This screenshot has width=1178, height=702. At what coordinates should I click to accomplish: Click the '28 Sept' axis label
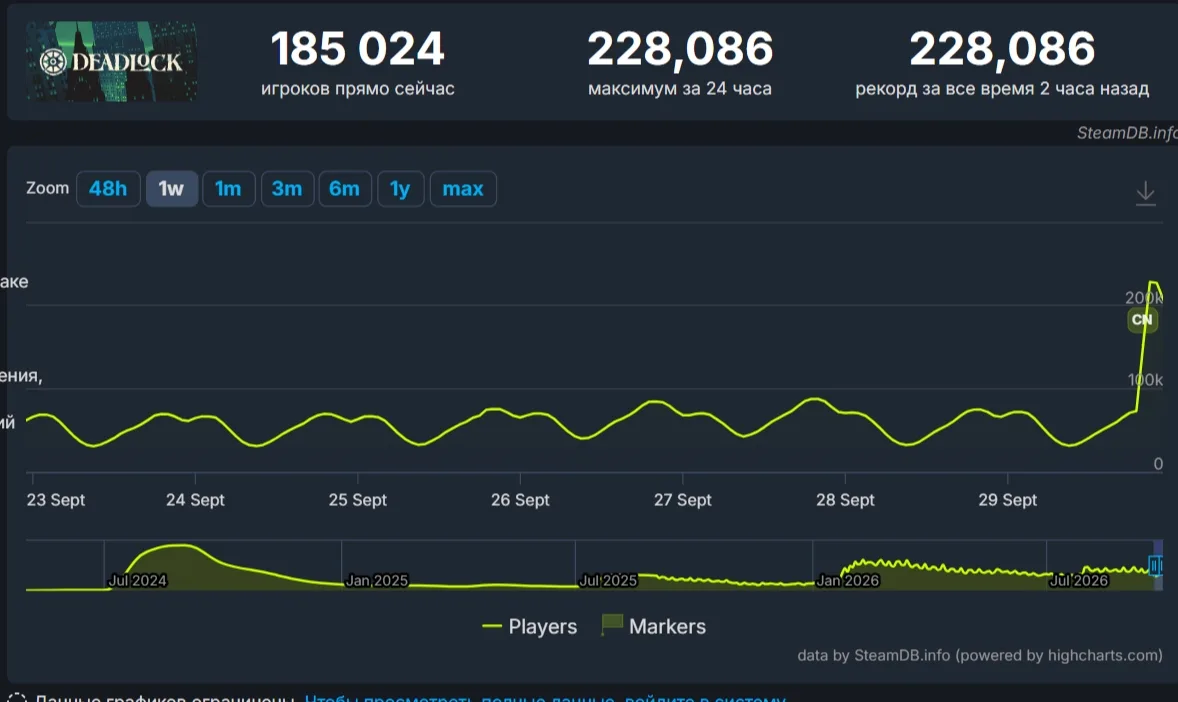(845, 500)
